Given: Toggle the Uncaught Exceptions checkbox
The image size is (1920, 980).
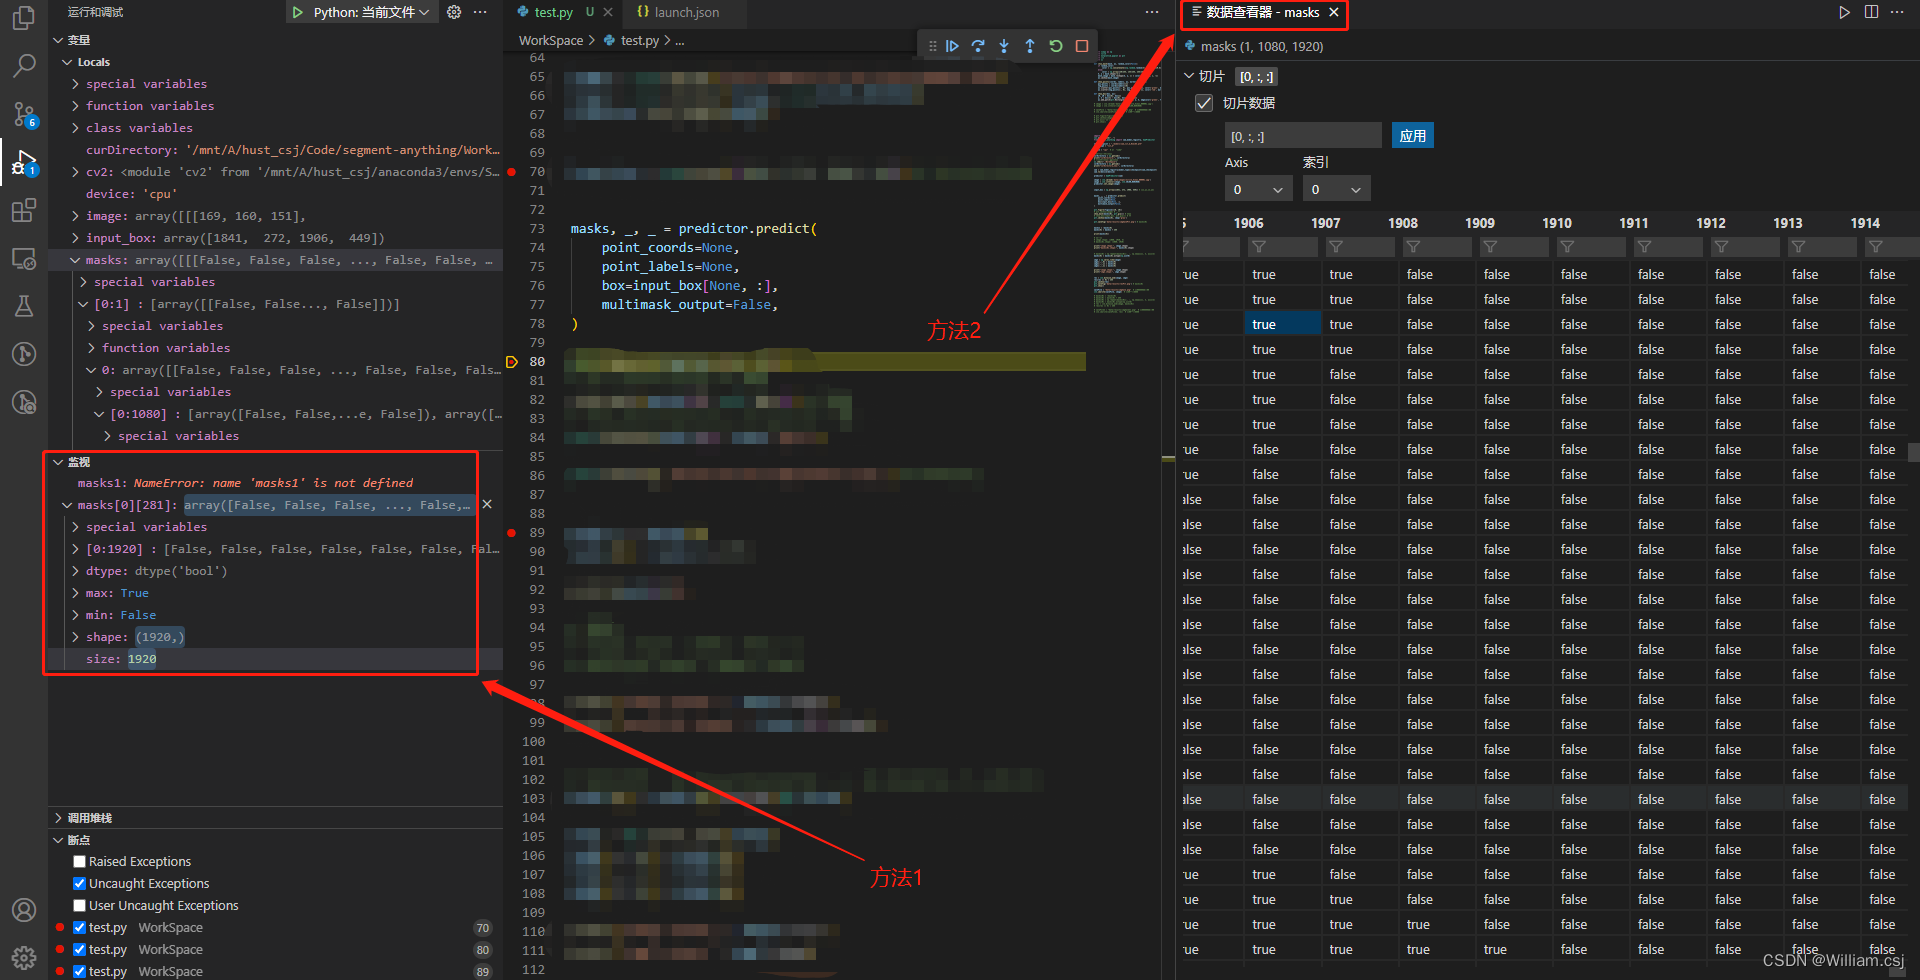Looking at the screenshot, I should click(79, 883).
